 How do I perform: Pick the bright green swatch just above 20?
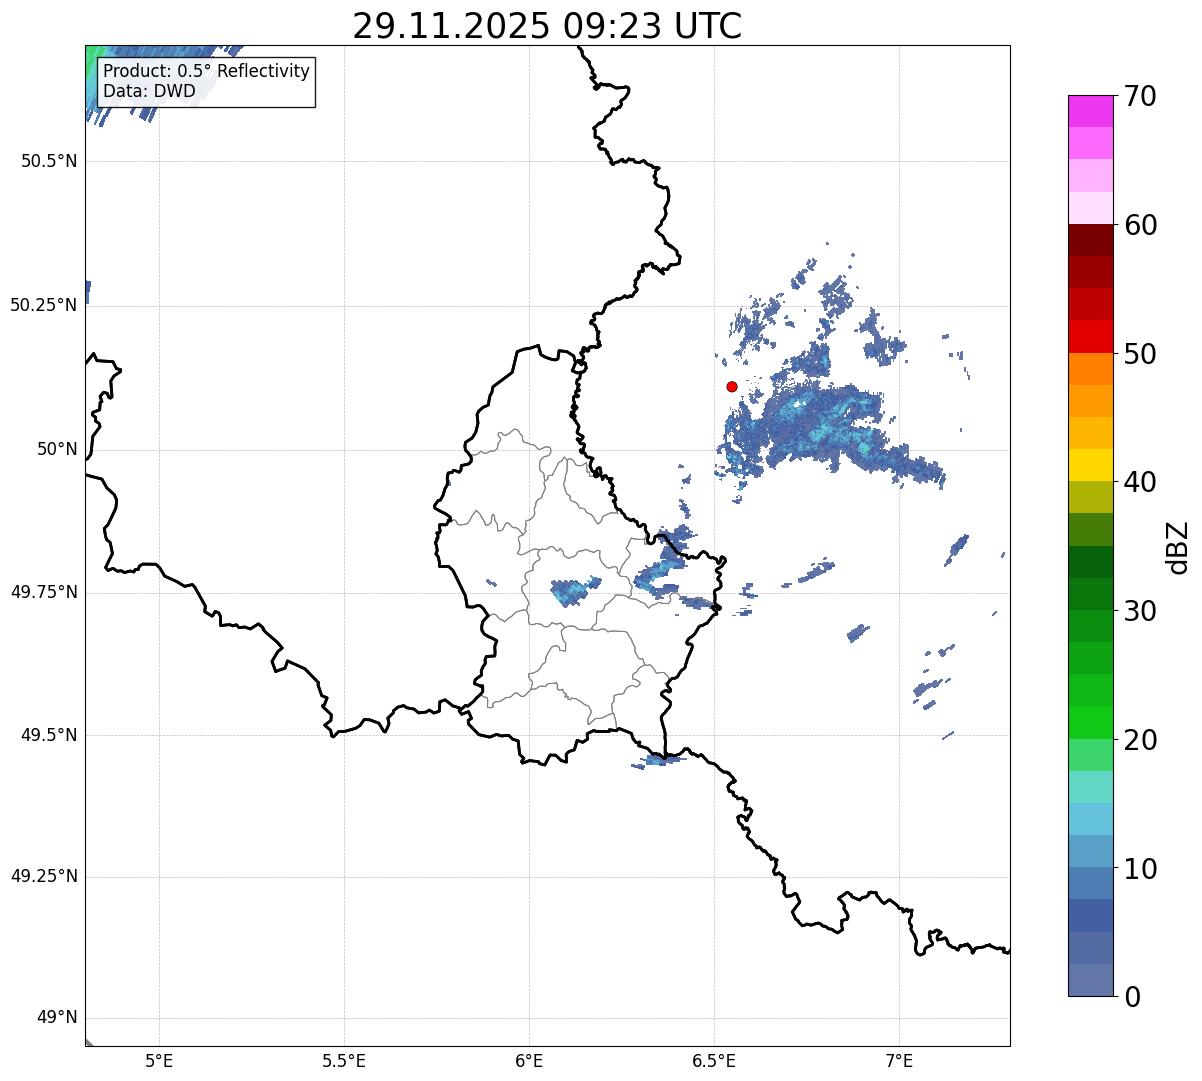click(x=1090, y=722)
